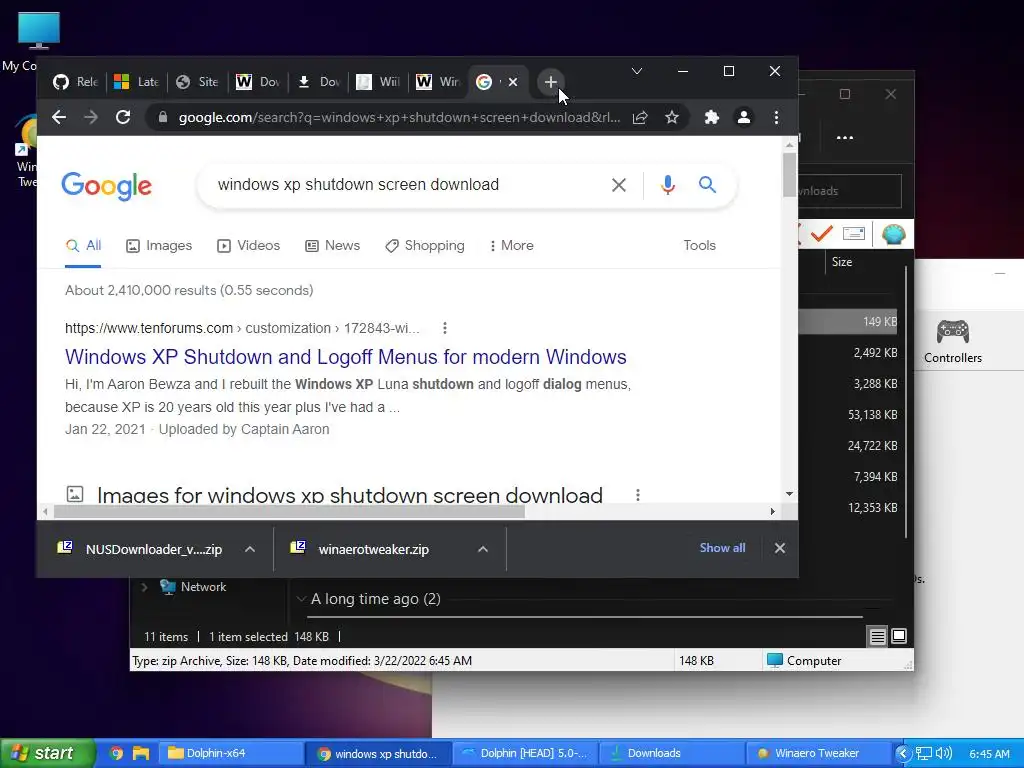
Task: Open the Controllers icon in Dolphin
Action: pyautogui.click(x=953, y=341)
